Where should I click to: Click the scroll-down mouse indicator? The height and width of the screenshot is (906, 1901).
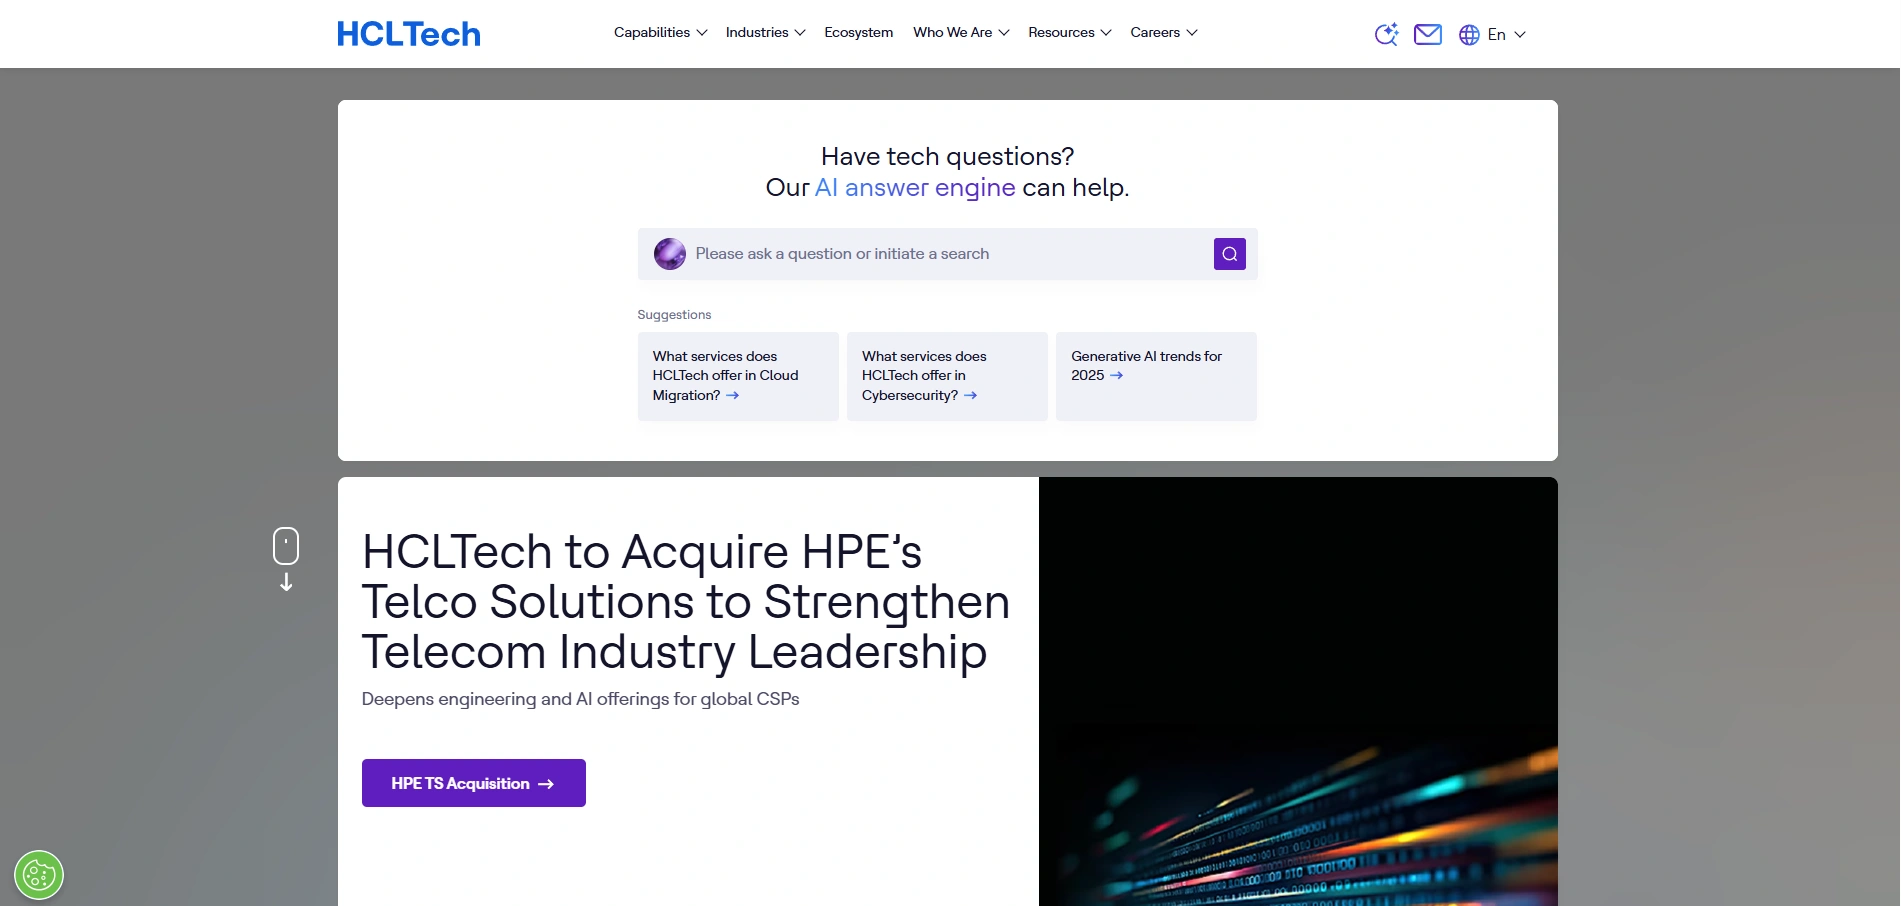click(286, 559)
